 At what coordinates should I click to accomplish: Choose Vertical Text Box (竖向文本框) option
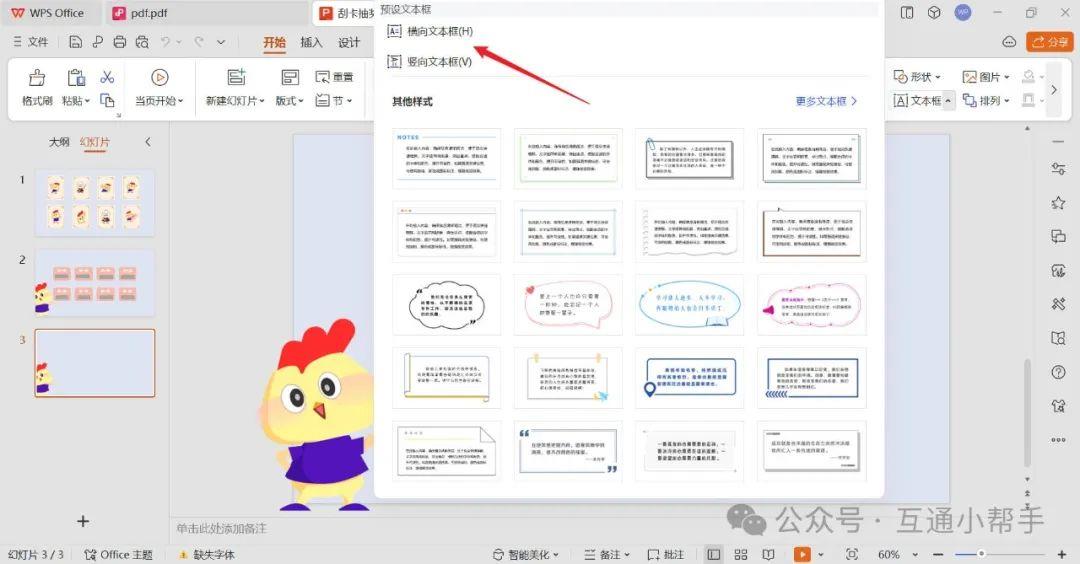coord(430,61)
